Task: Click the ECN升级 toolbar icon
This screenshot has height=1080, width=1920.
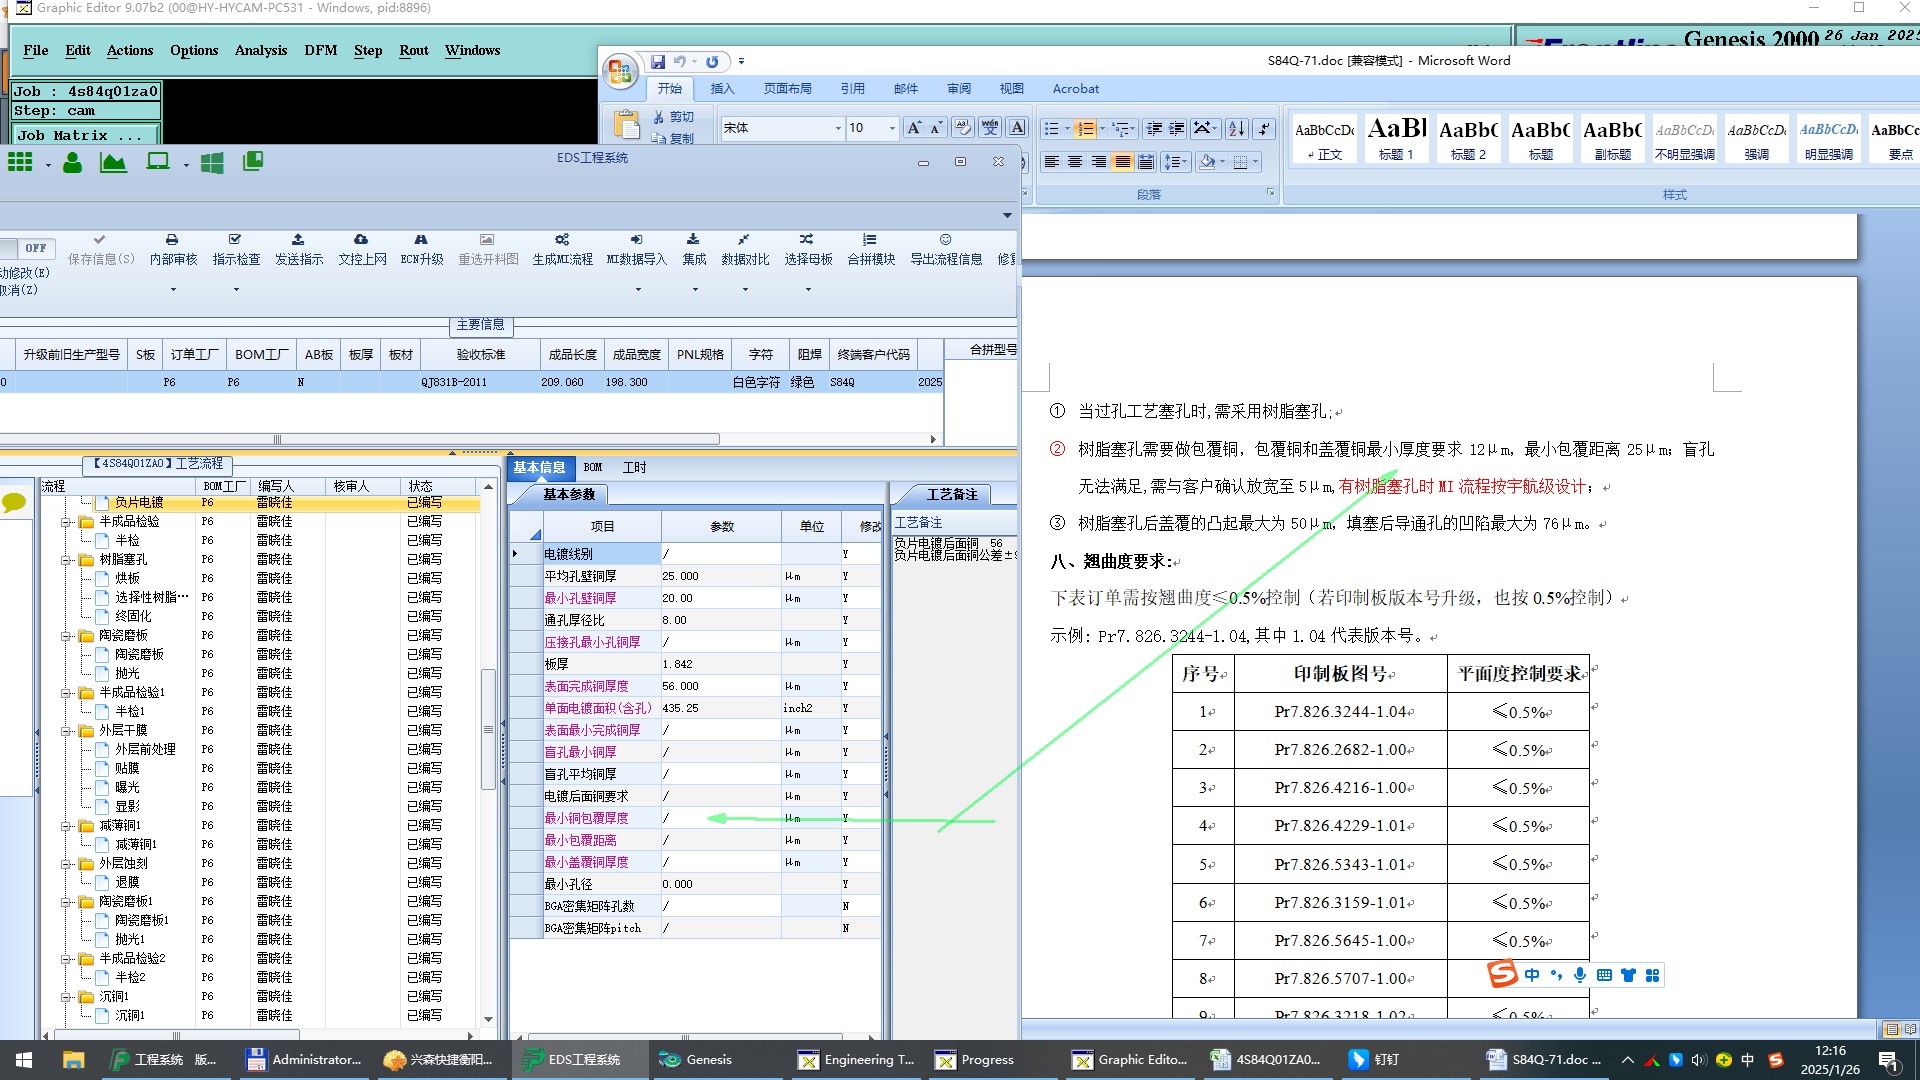Action: coord(421,240)
